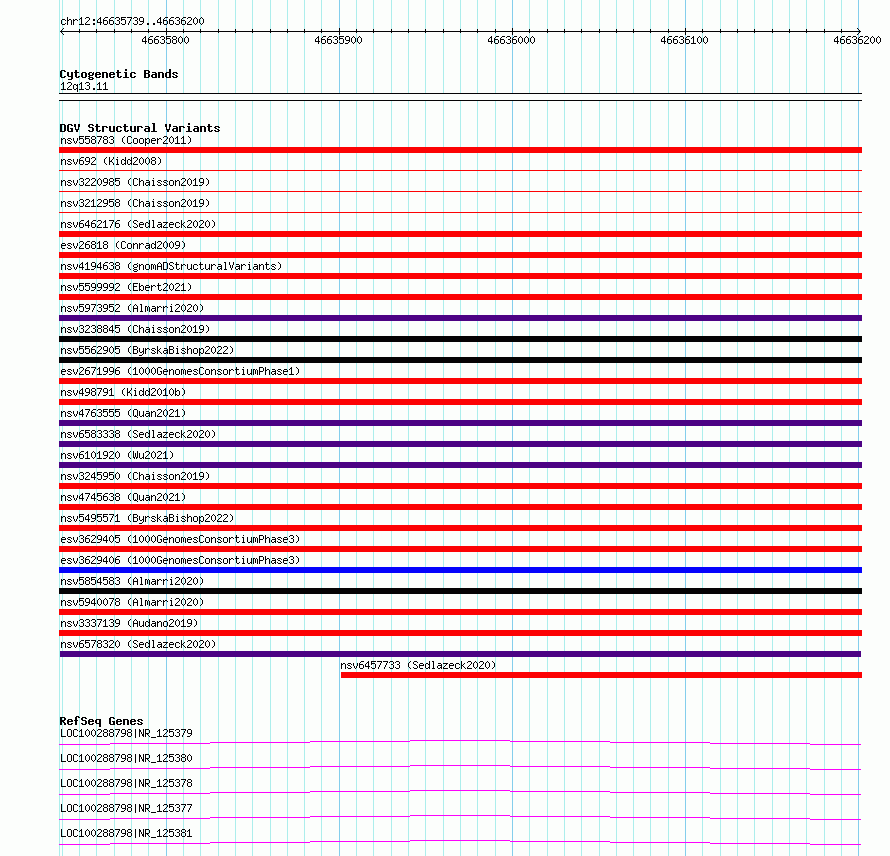The image size is (890, 856).
Task: Open nsv5562905 (ByrskaBishop2022) variant
Action: pyautogui.click(x=147, y=350)
